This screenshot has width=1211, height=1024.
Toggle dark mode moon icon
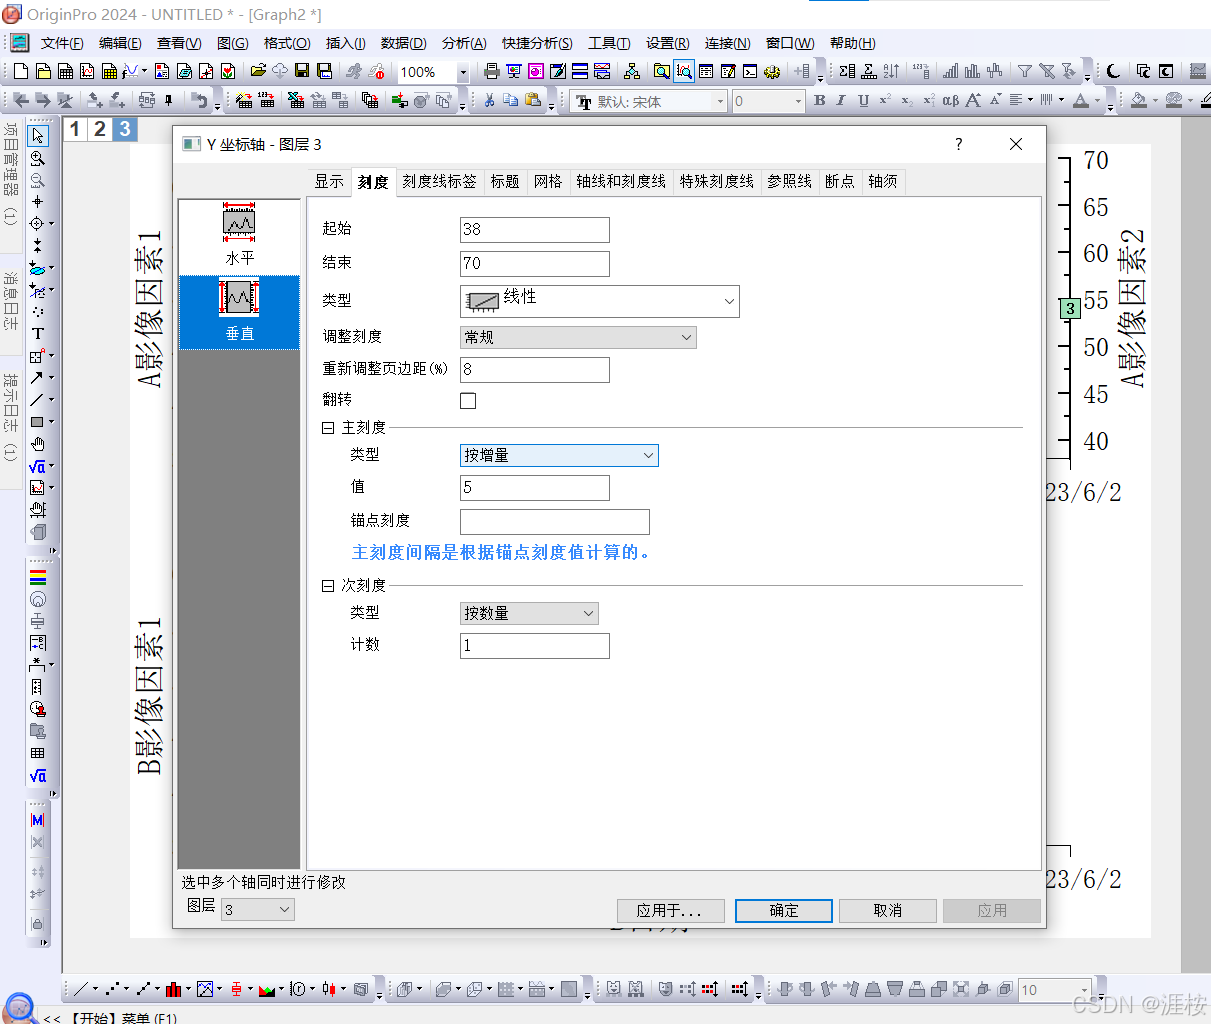point(1113,71)
